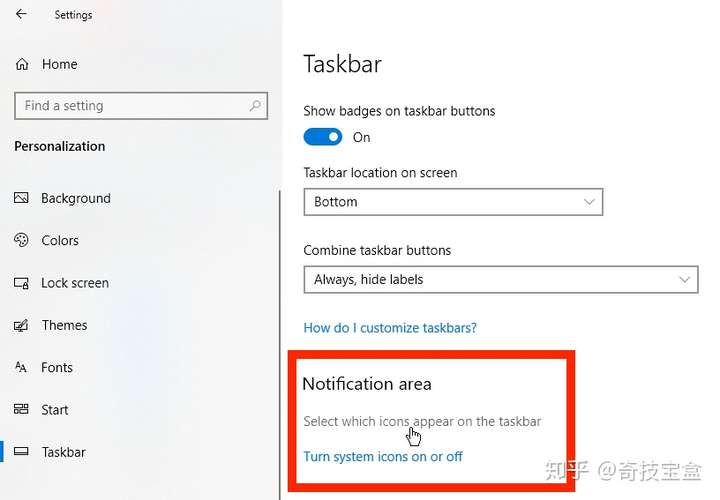Open Home via the house icon

pyautogui.click(x=22, y=64)
